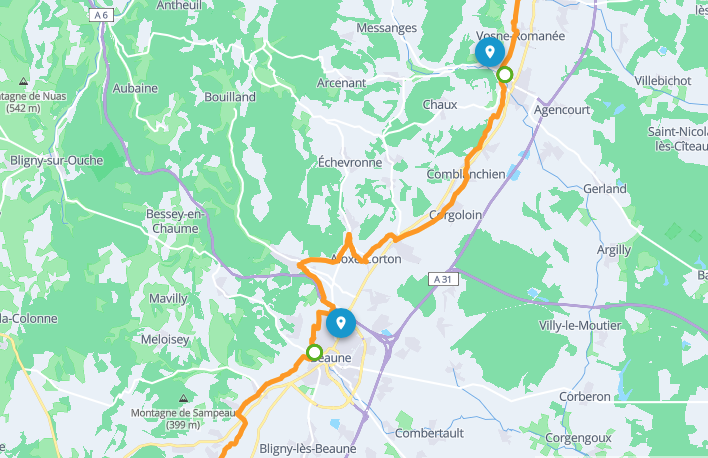Click the Échevronne village label
Viewport: 708px width, 458px height.
pos(350,162)
